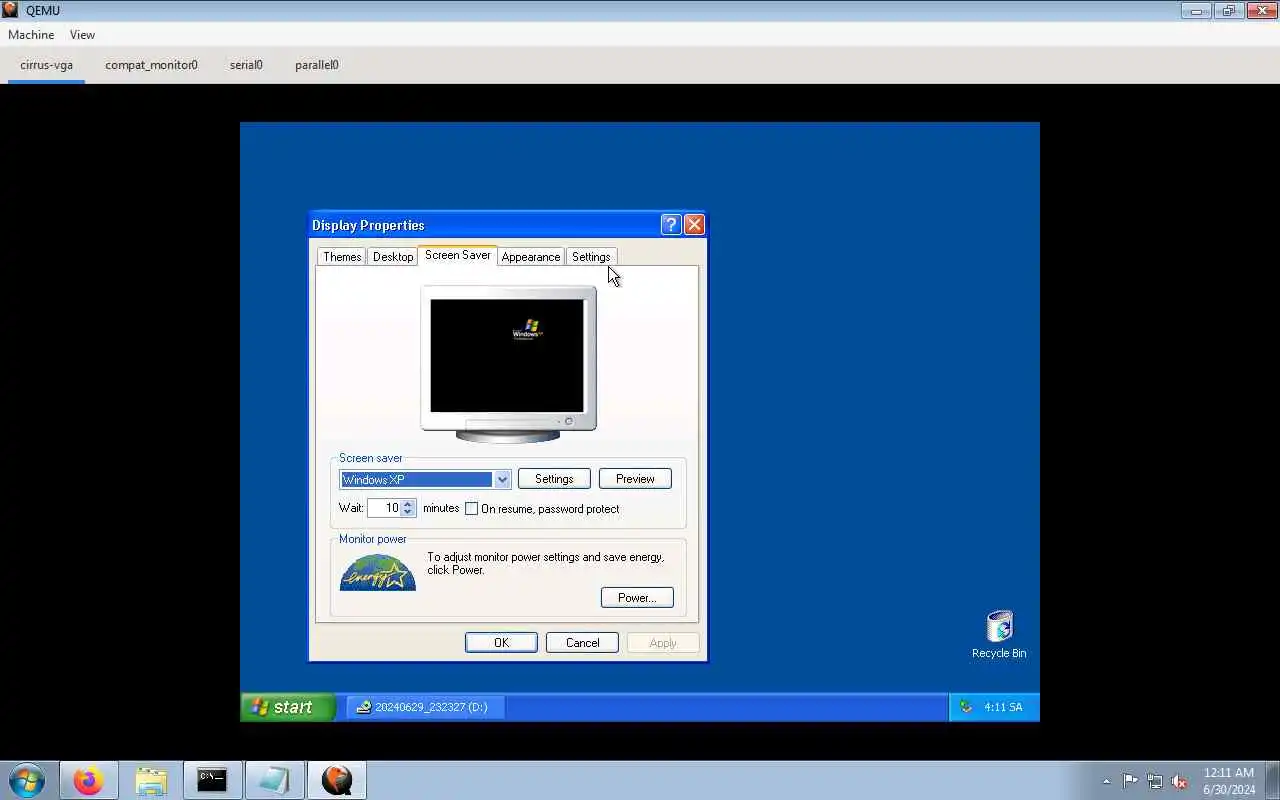Select the Screen Saver tab
This screenshot has width=1280, height=800.
point(458,255)
